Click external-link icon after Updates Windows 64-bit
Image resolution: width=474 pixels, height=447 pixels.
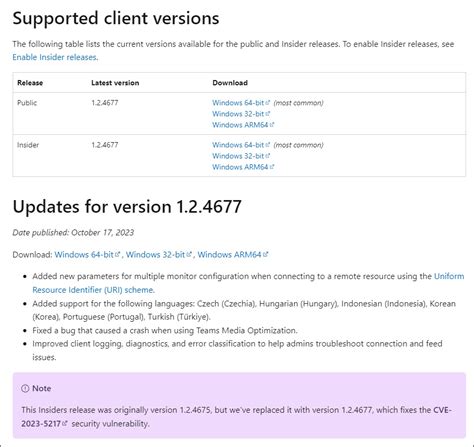(117, 254)
